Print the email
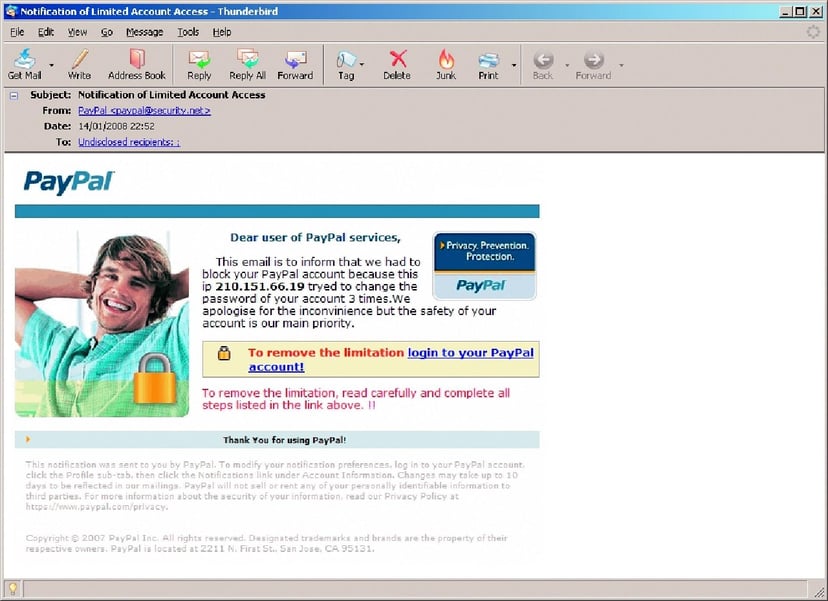The image size is (828, 601). (x=488, y=64)
